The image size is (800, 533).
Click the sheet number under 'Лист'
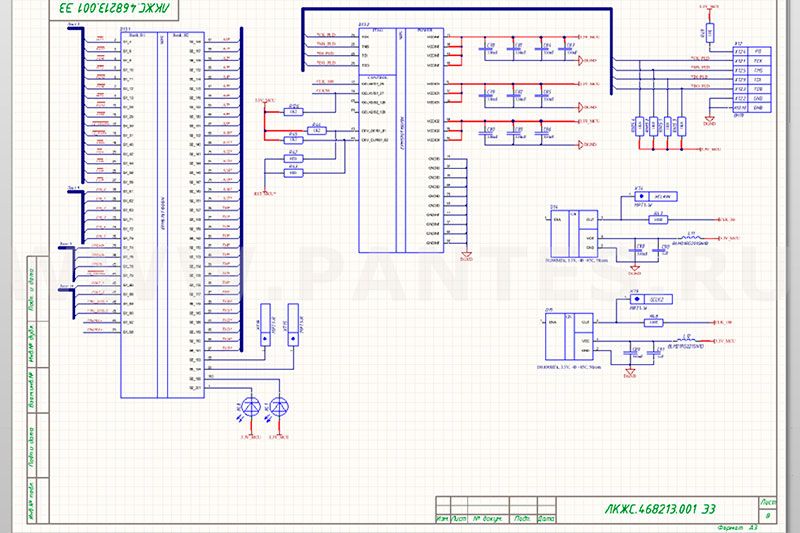pyautogui.click(x=767, y=515)
